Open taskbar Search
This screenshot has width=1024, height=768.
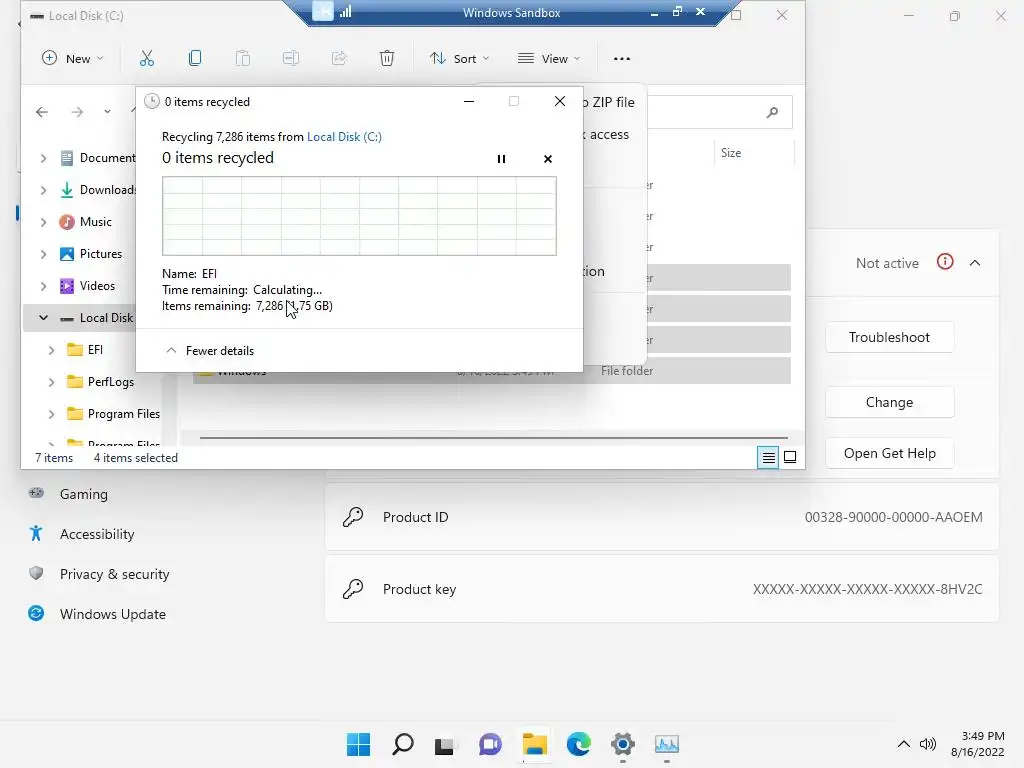402,744
